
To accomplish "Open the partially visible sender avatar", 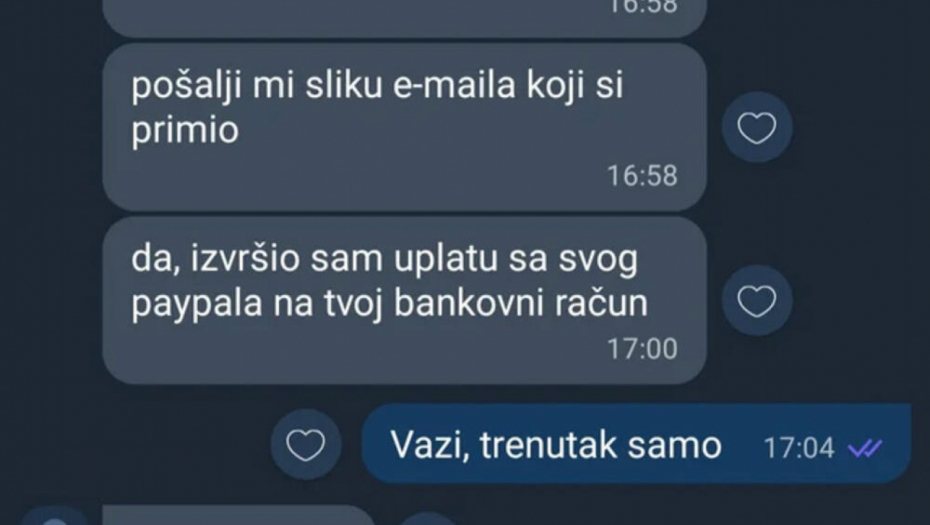I will click(55, 516).
